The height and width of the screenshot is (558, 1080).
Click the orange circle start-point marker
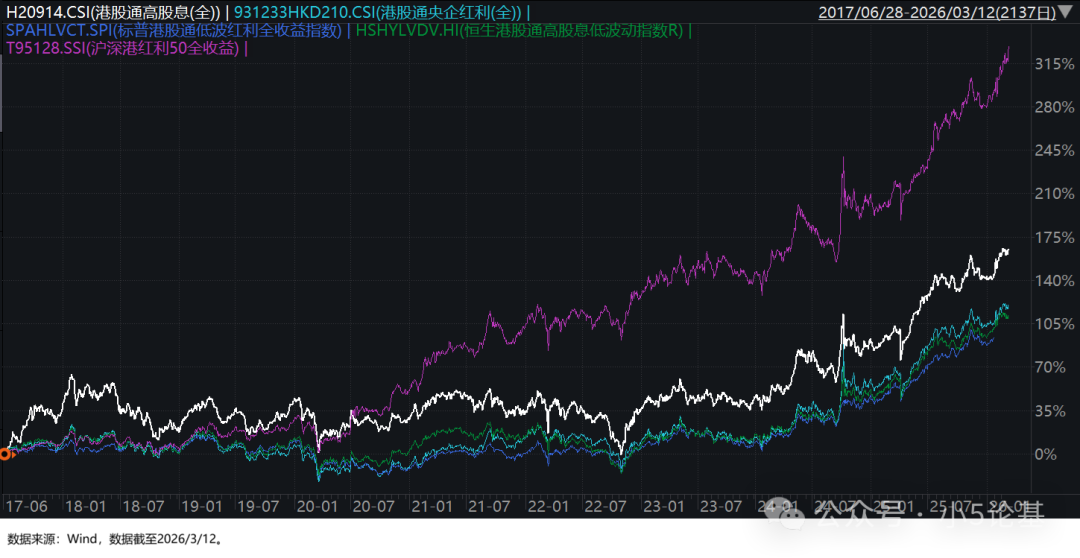point(5,454)
